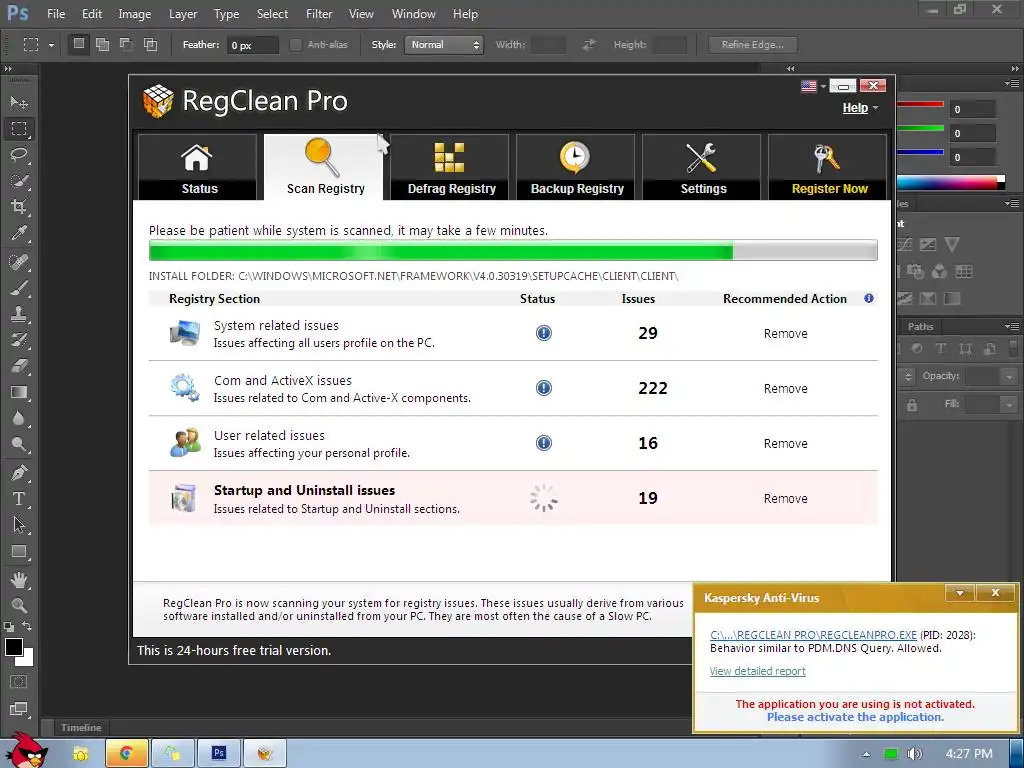This screenshot has width=1024, height=768.
Task: Click the Quick Mask mode icon
Action: (x=19, y=682)
